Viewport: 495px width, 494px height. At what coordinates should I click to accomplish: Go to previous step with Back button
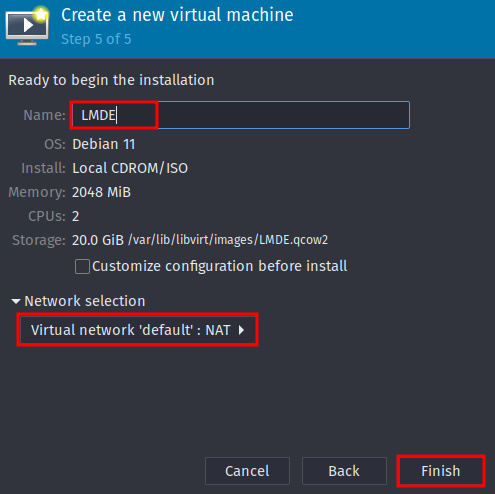coord(344,471)
